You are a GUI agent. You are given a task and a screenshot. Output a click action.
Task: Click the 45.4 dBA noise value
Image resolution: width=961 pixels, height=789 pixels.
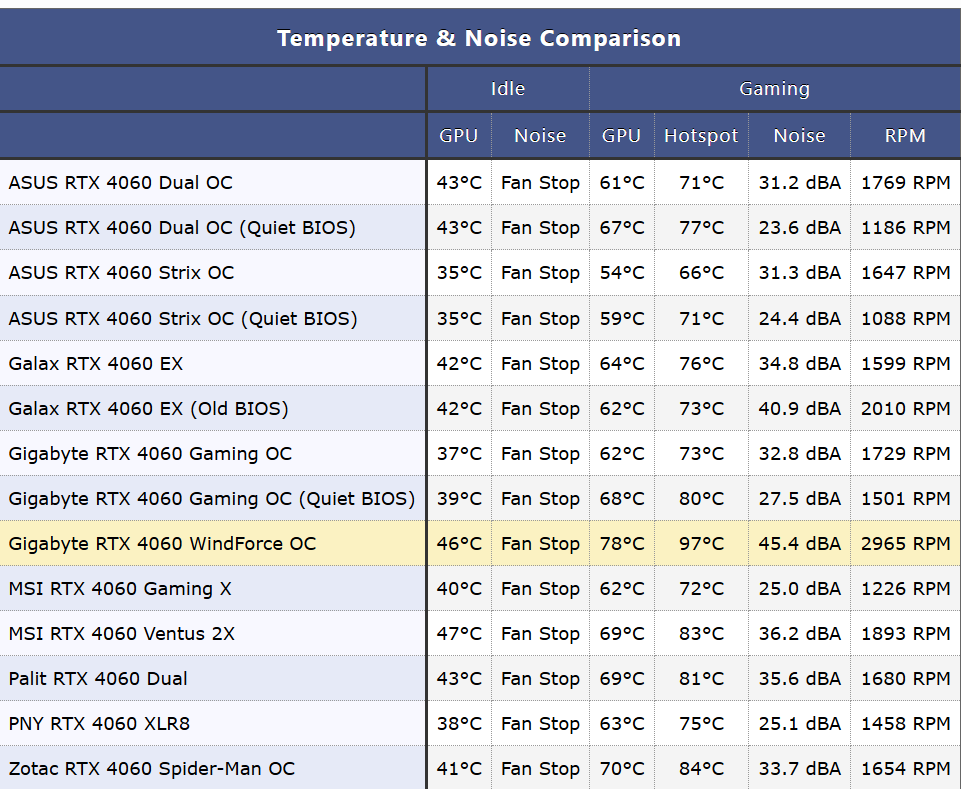(x=799, y=544)
